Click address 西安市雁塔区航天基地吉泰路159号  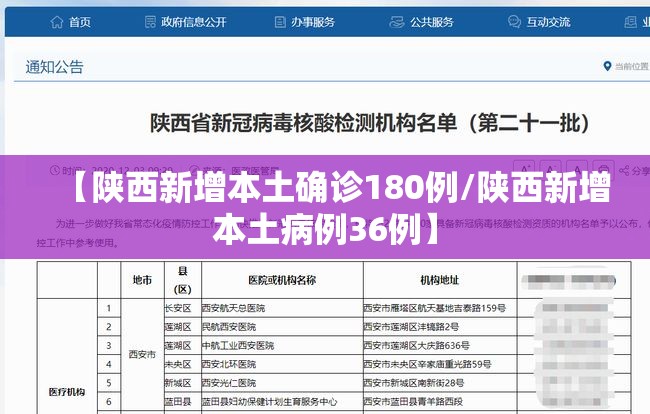coord(434,308)
